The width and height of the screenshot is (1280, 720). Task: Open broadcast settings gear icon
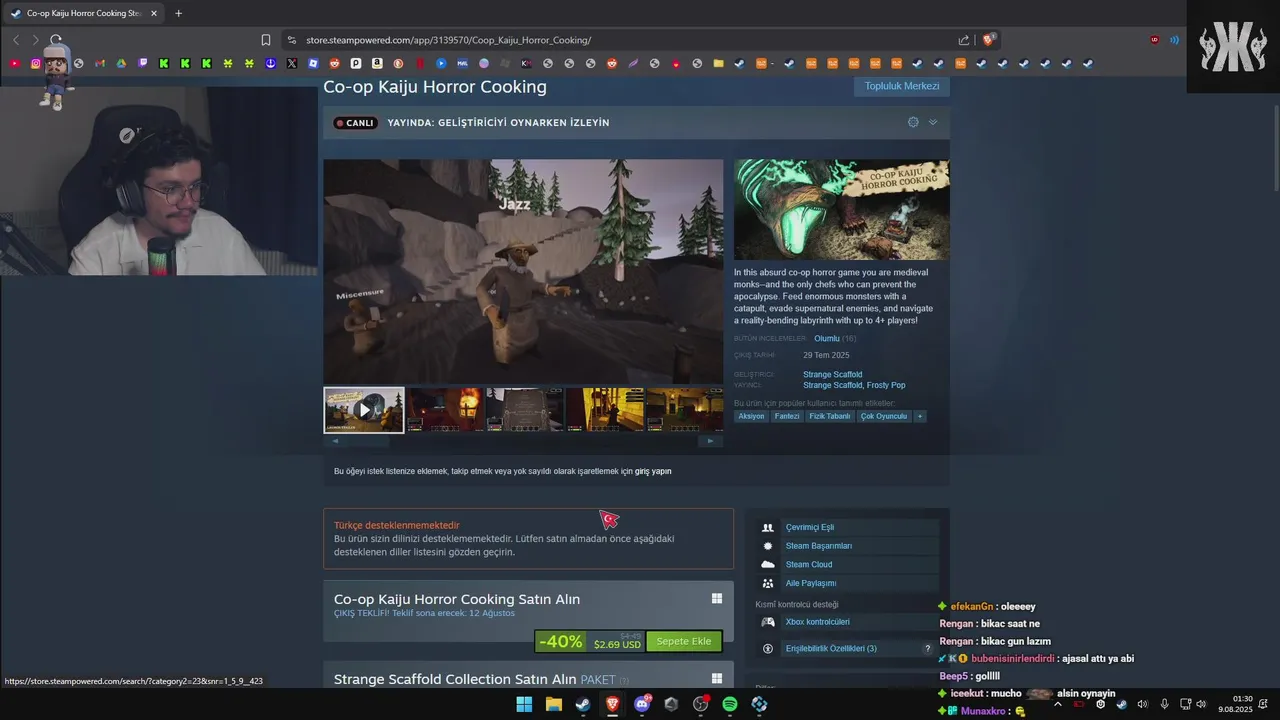coord(913,122)
